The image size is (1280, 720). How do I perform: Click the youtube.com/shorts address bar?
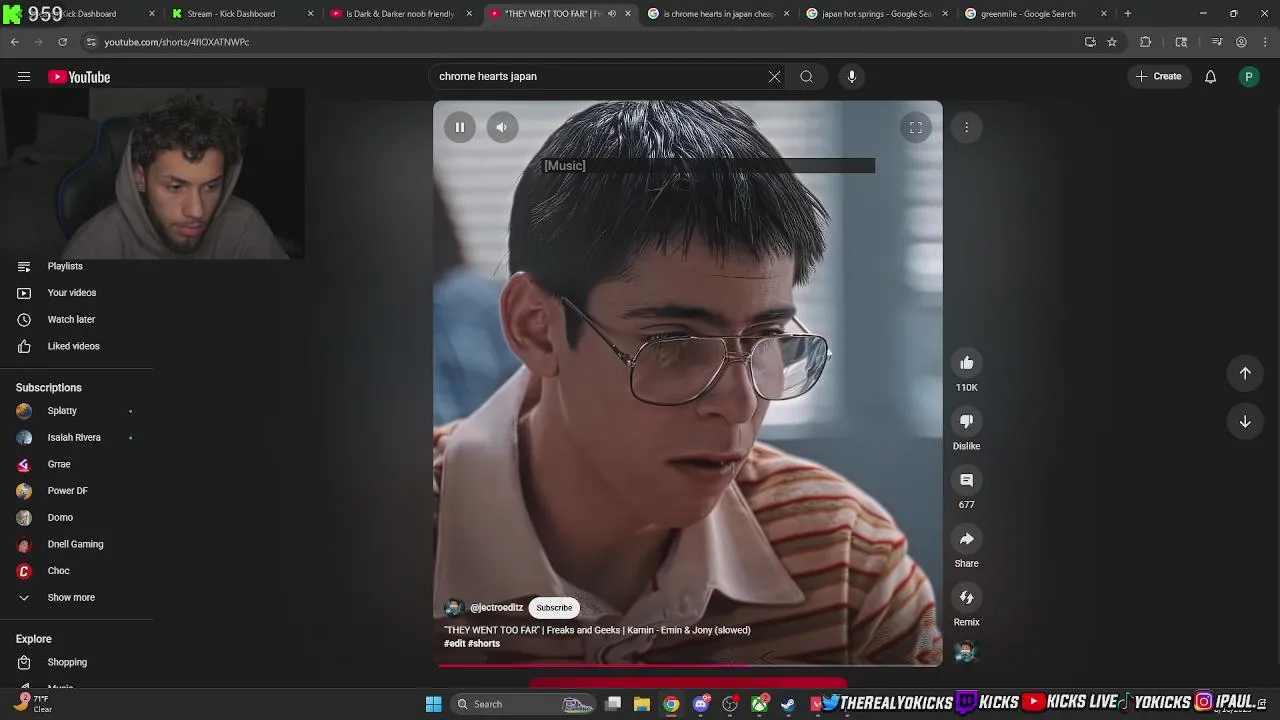tap(580, 42)
